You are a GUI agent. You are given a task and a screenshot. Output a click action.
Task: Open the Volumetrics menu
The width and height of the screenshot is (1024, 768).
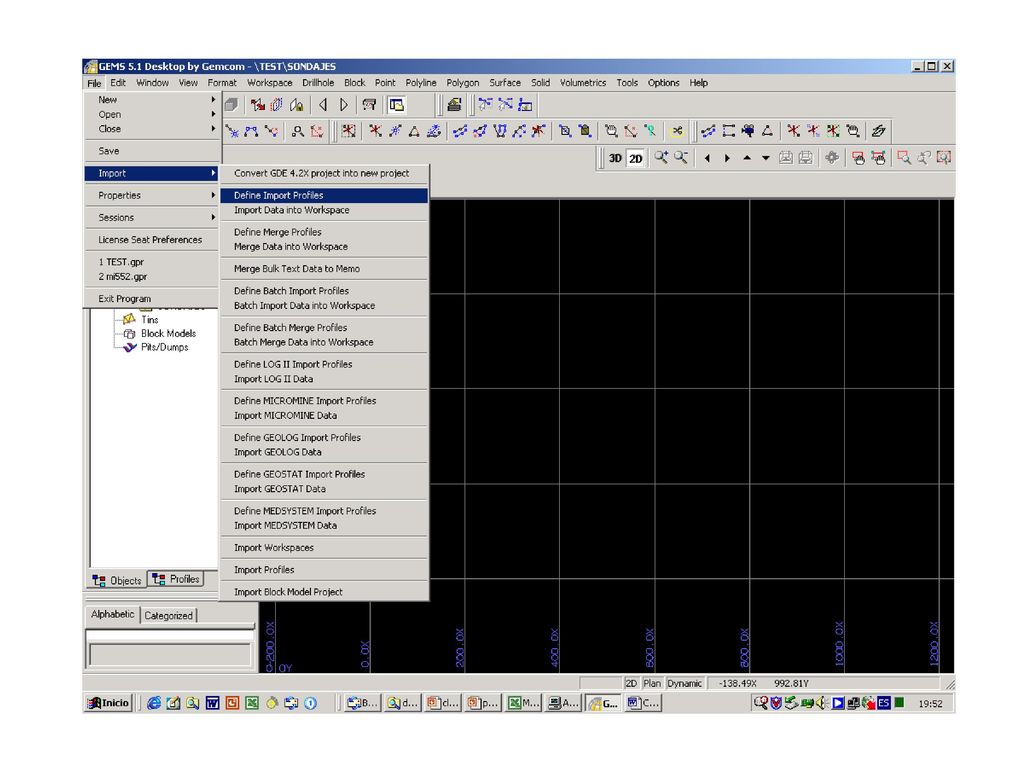click(x=583, y=83)
